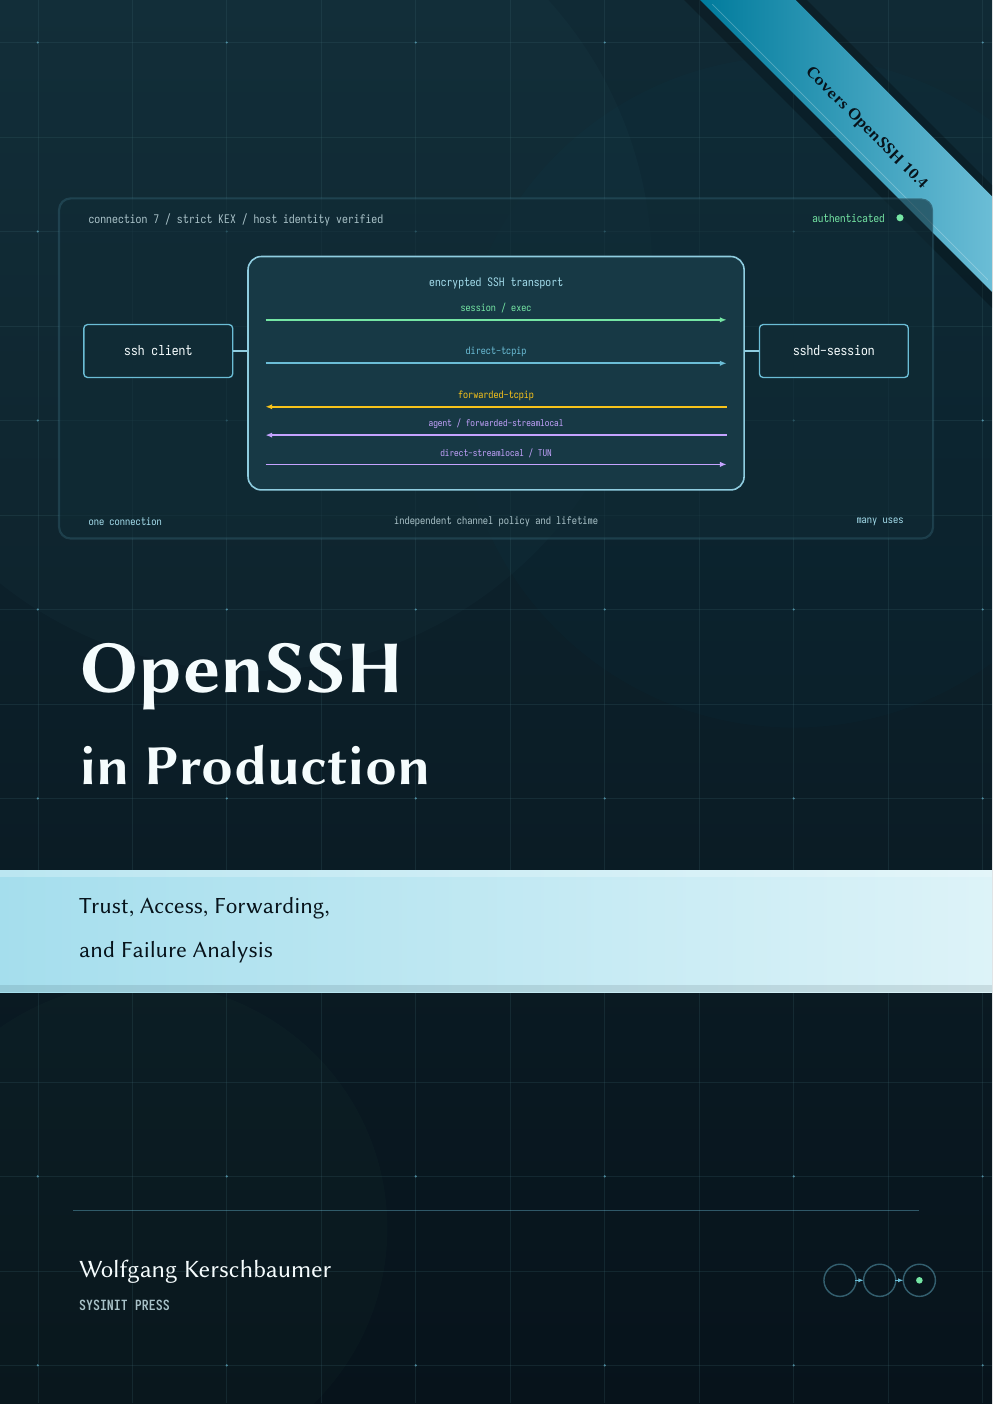Click the 'many uses' caption
The height and width of the screenshot is (1404, 993).
pyautogui.click(x=880, y=520)
